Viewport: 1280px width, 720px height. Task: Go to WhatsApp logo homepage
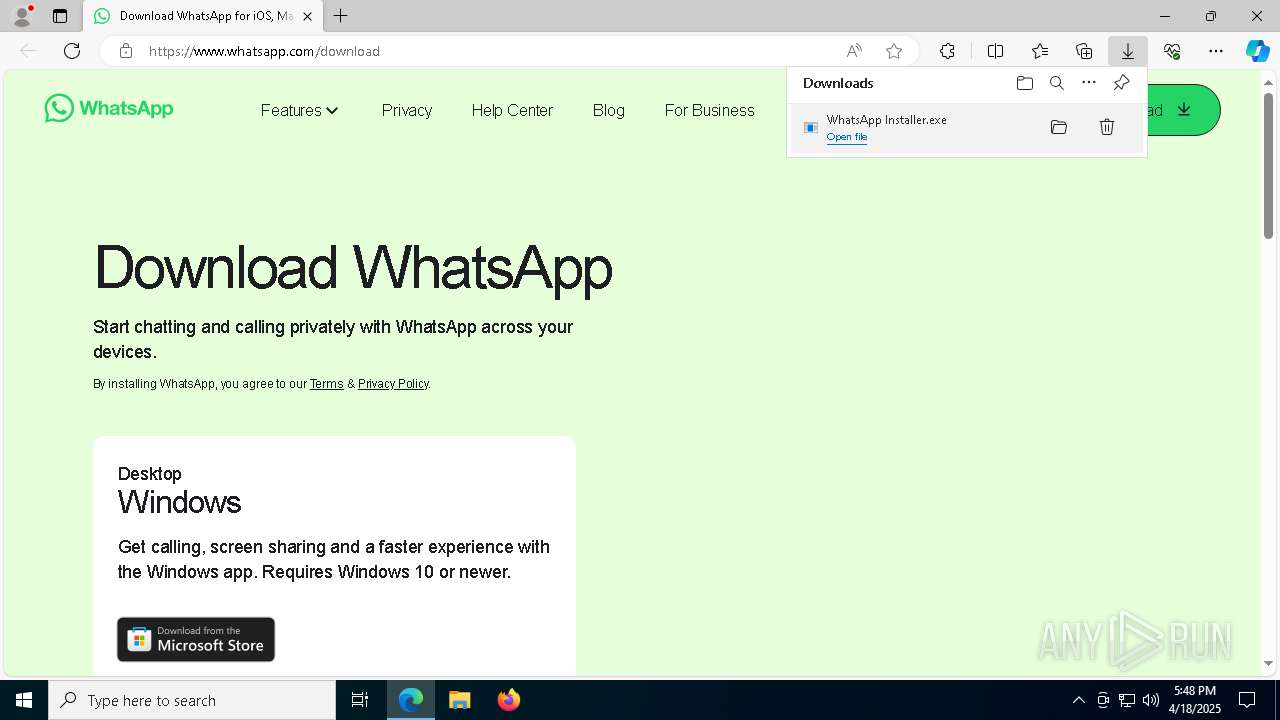109,108
